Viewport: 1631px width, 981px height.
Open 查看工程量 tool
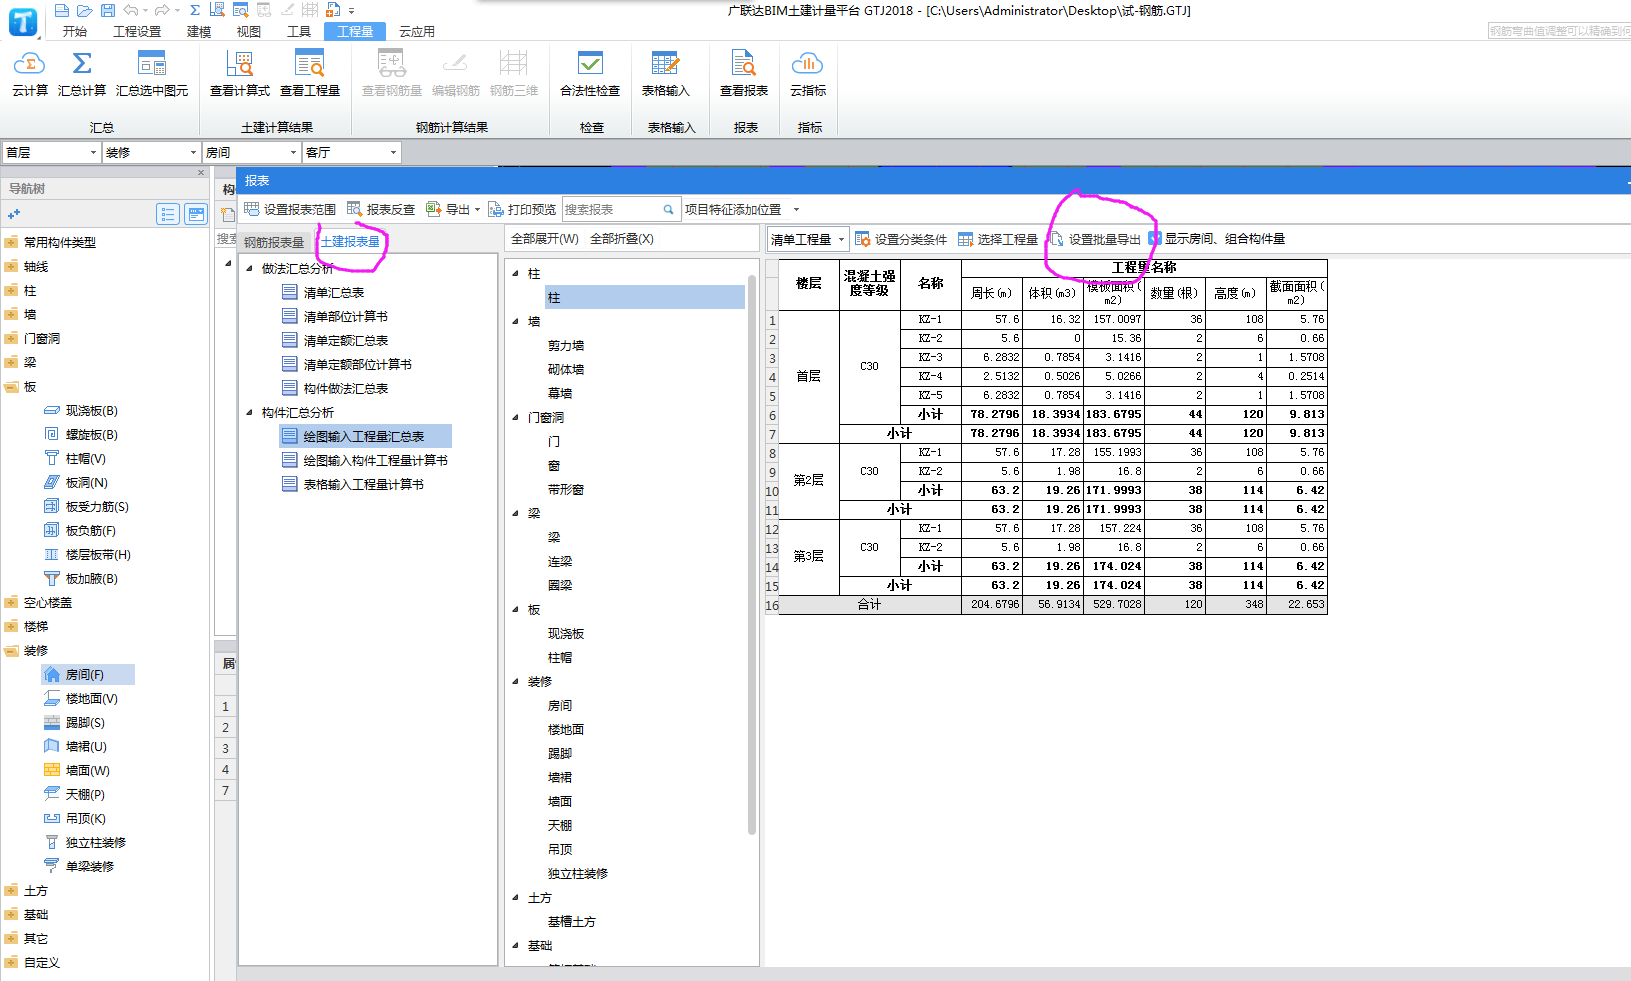310,75
